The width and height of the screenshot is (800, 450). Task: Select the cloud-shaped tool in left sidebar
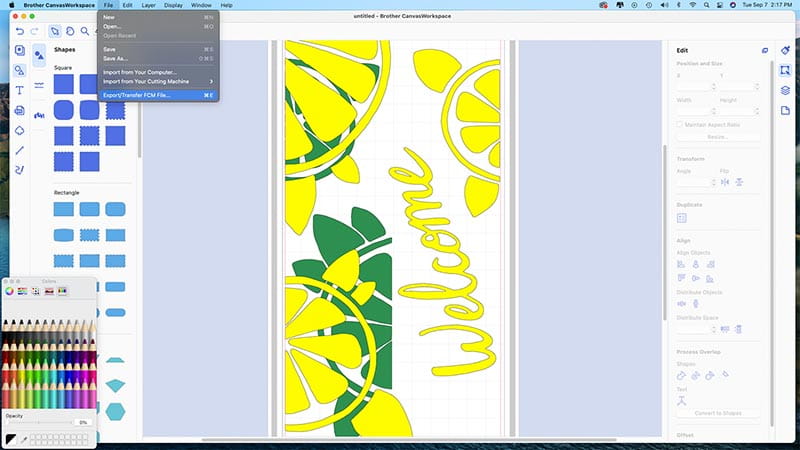(19, 131)
